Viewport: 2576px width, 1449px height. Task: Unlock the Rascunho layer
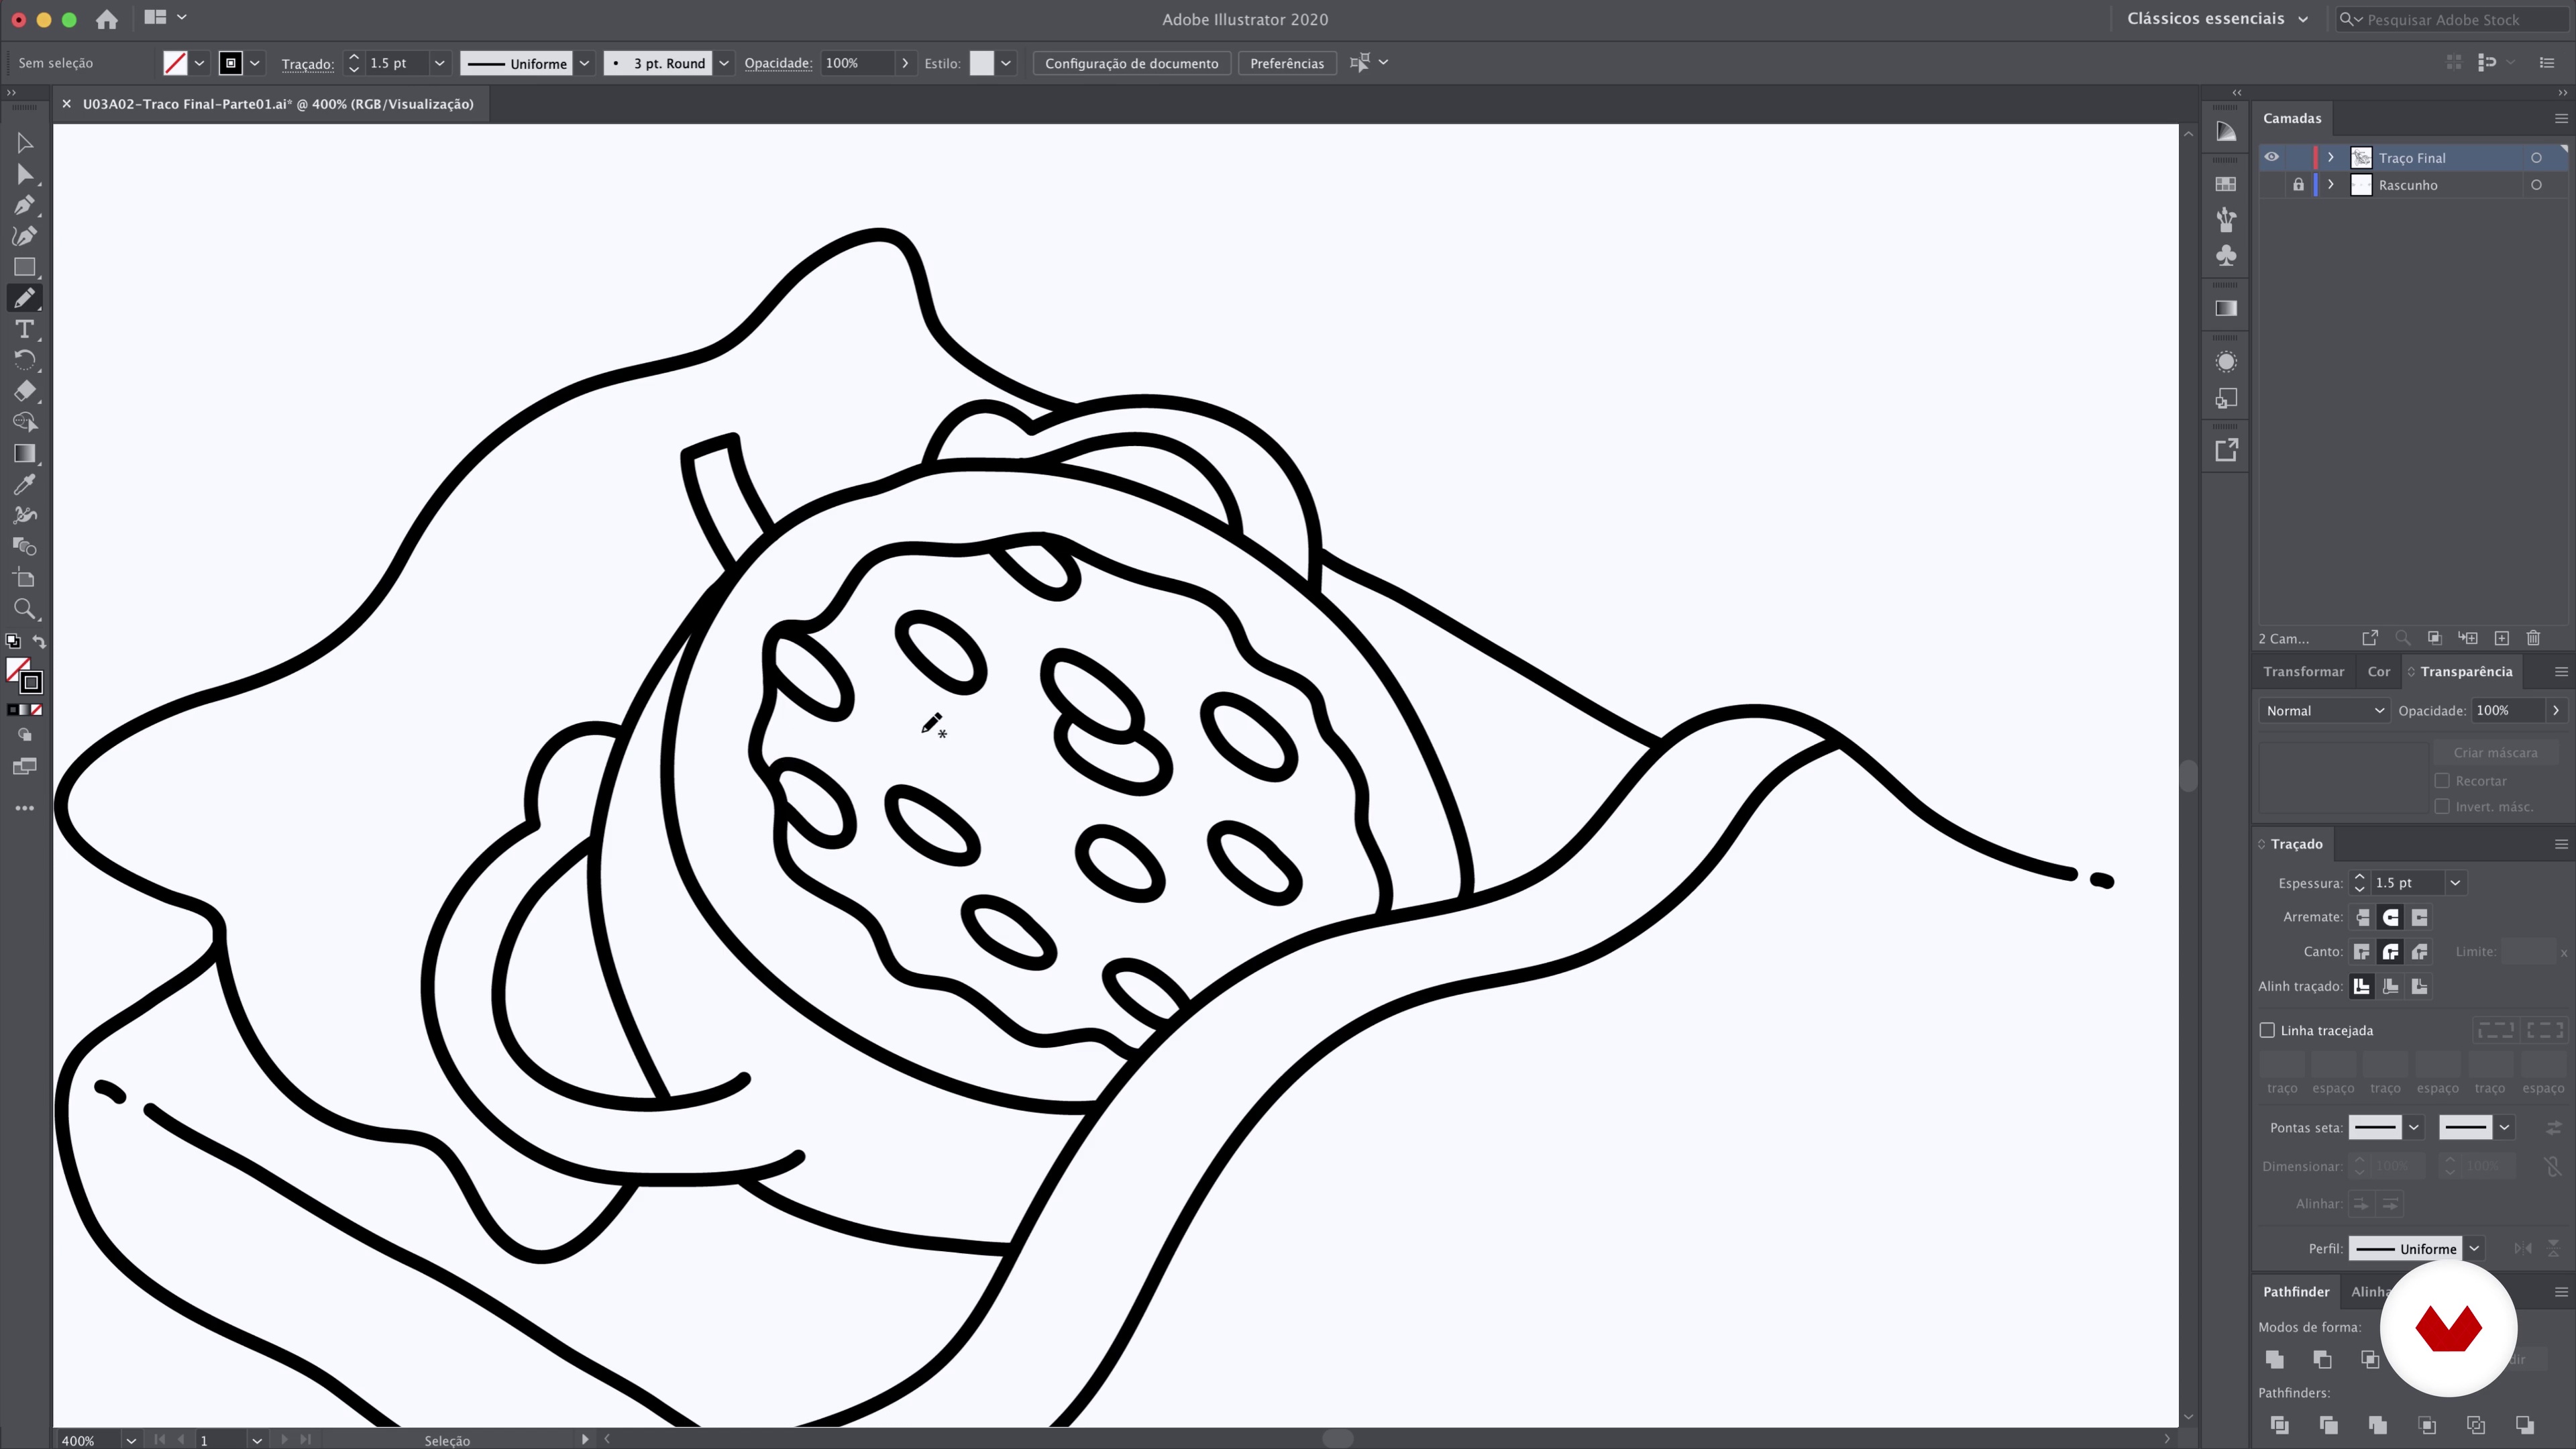click(2298, 185)
